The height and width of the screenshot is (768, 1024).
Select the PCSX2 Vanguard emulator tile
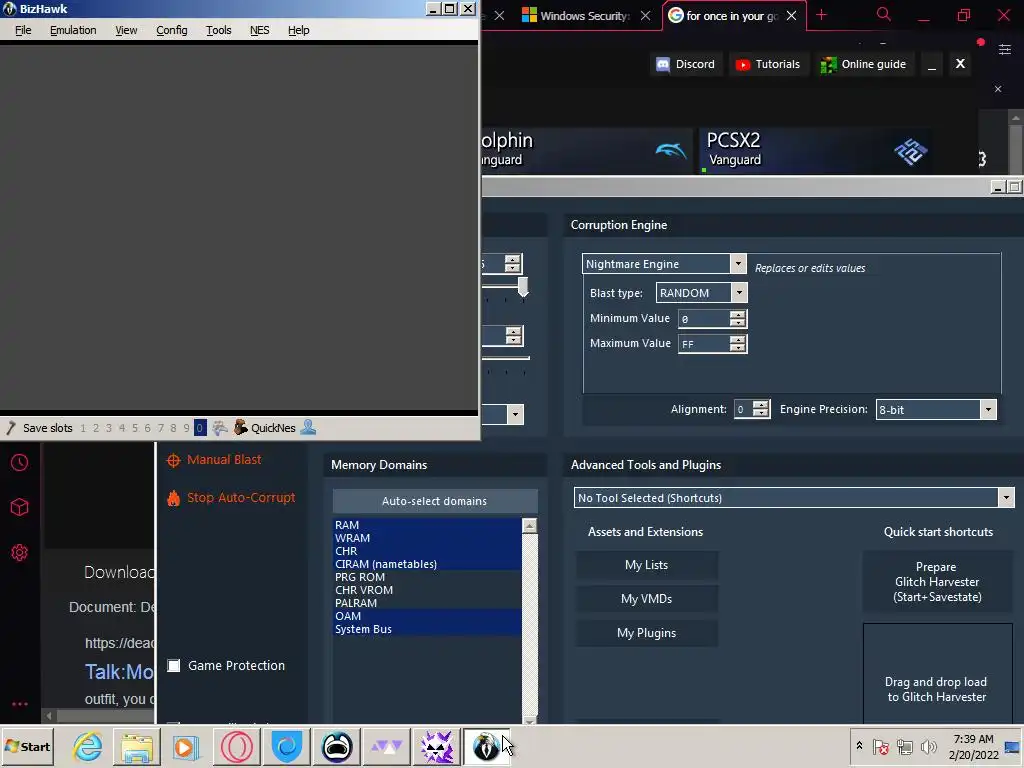(816, 151)
